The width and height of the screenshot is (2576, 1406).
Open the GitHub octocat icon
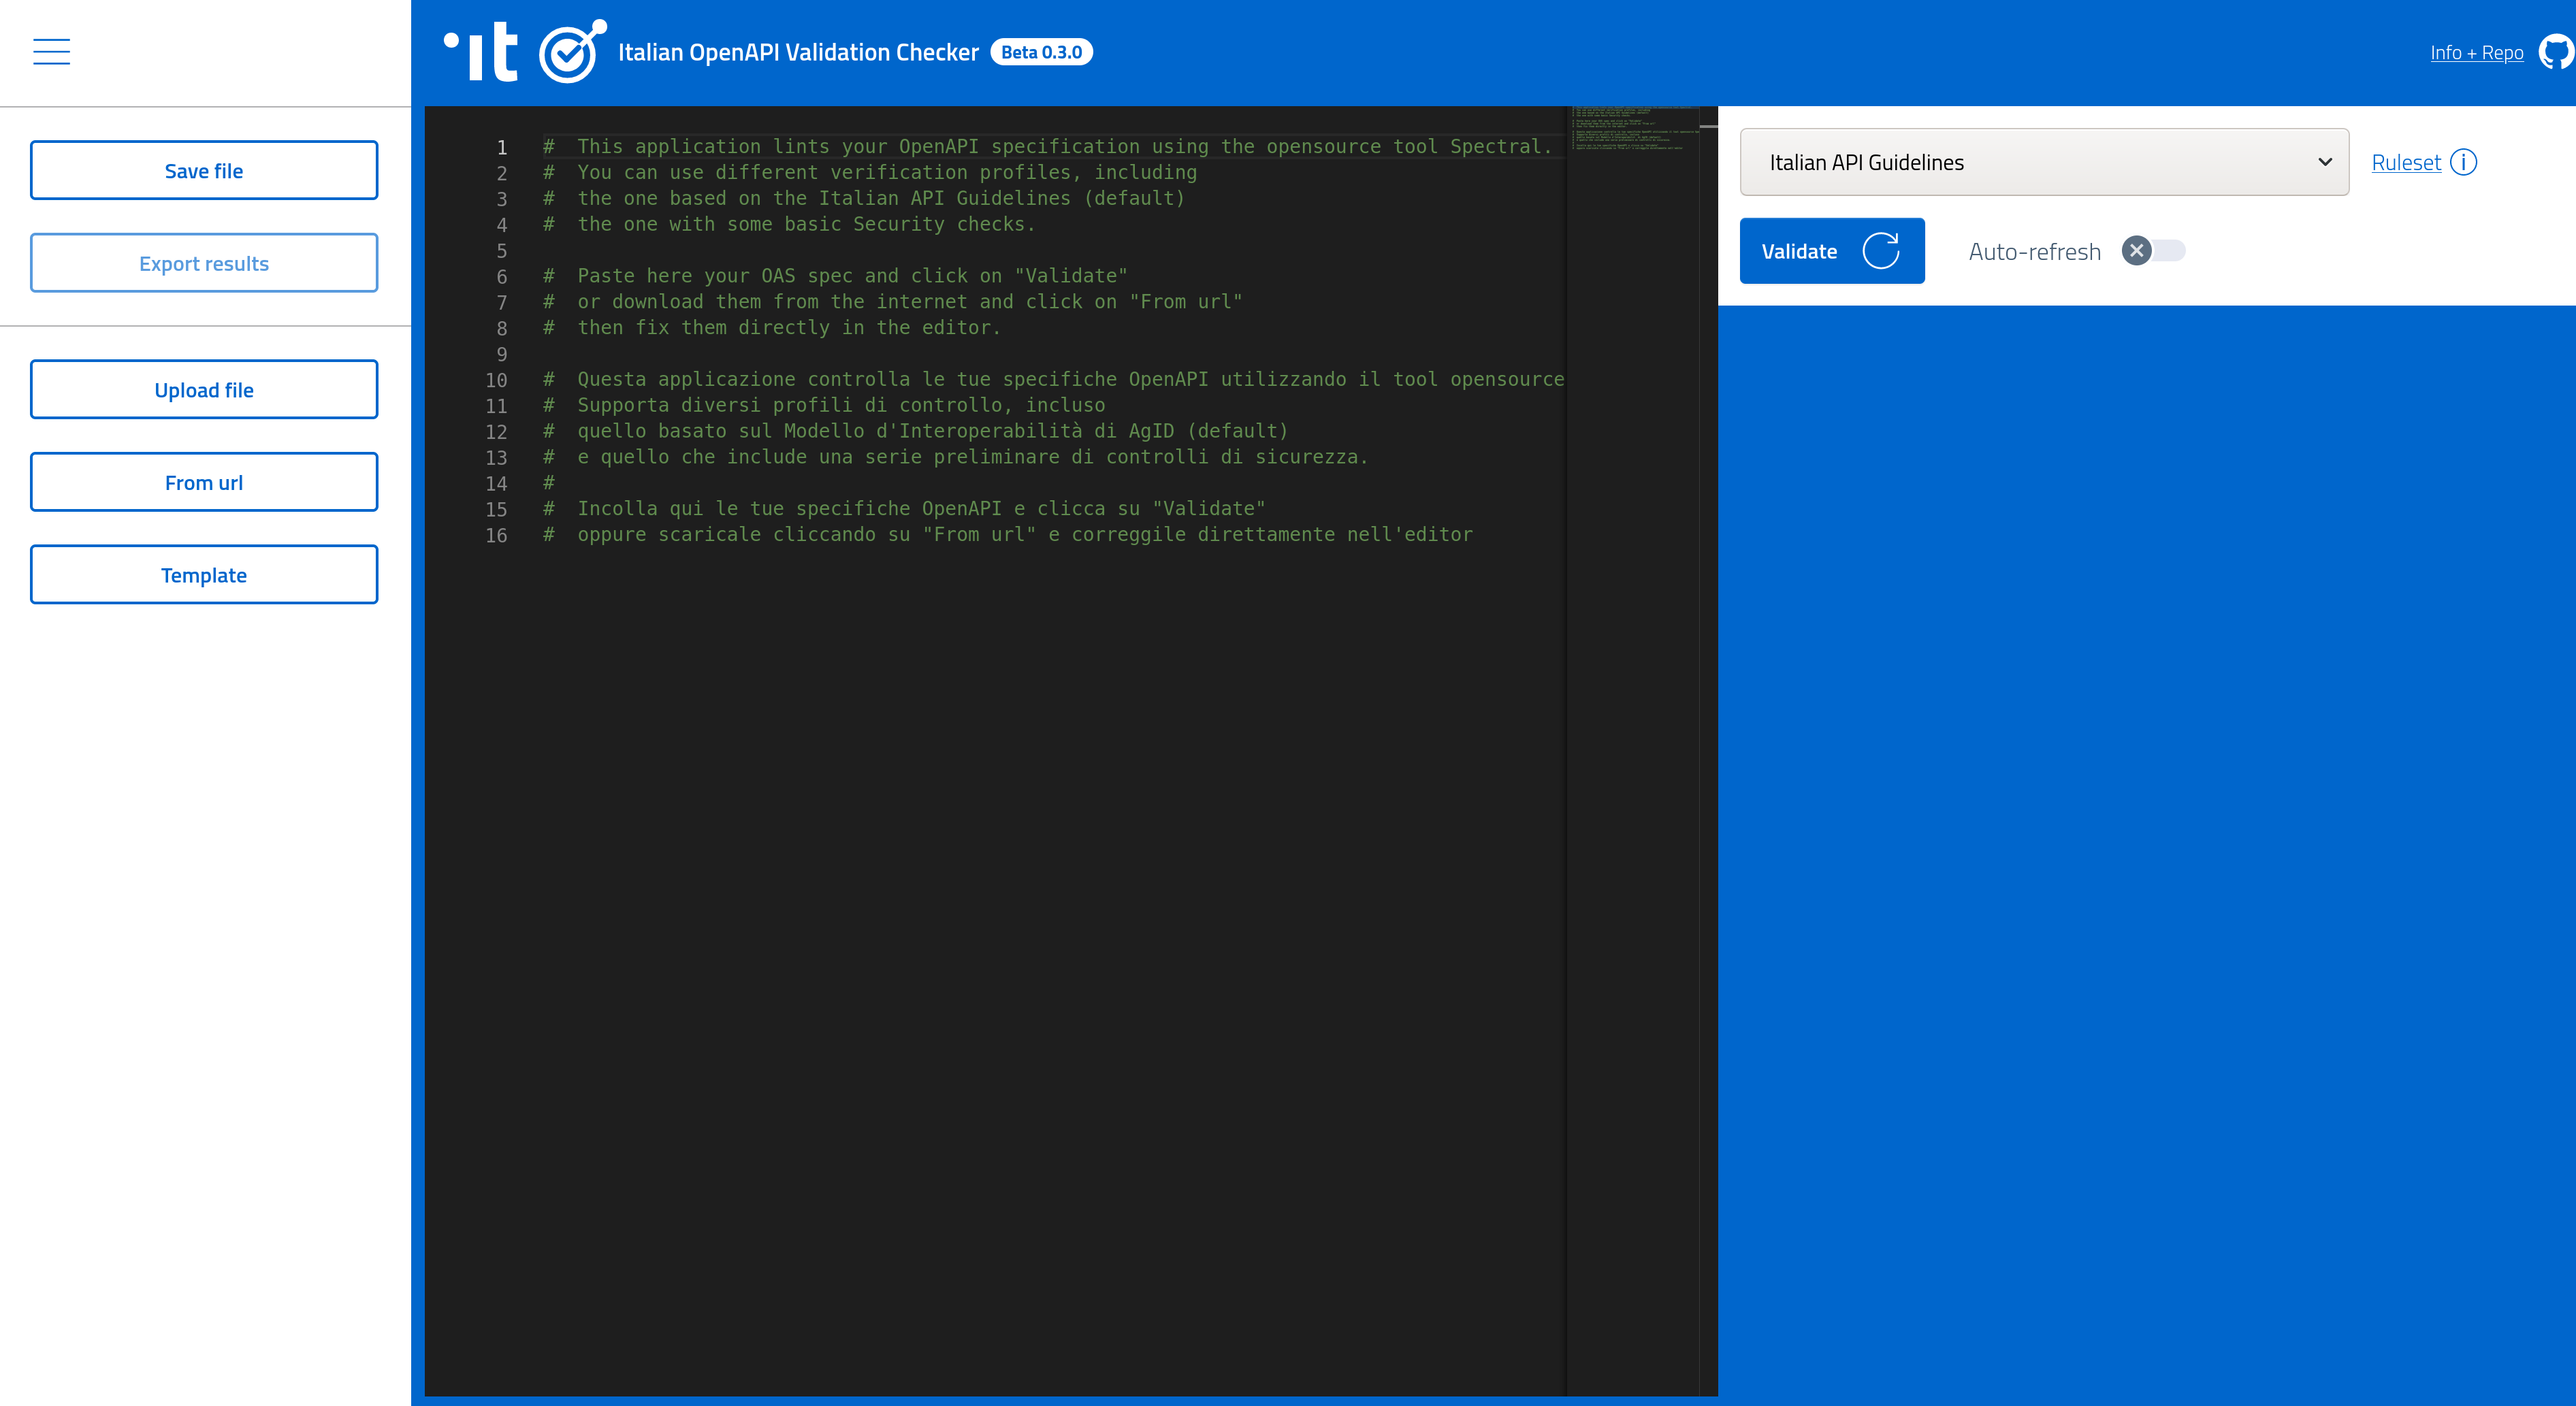(2556, 52)
